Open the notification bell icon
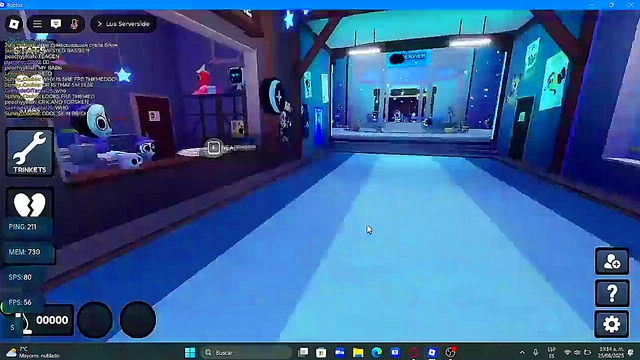The width and height of the screenshot is (640, 360). pos(631,353)
